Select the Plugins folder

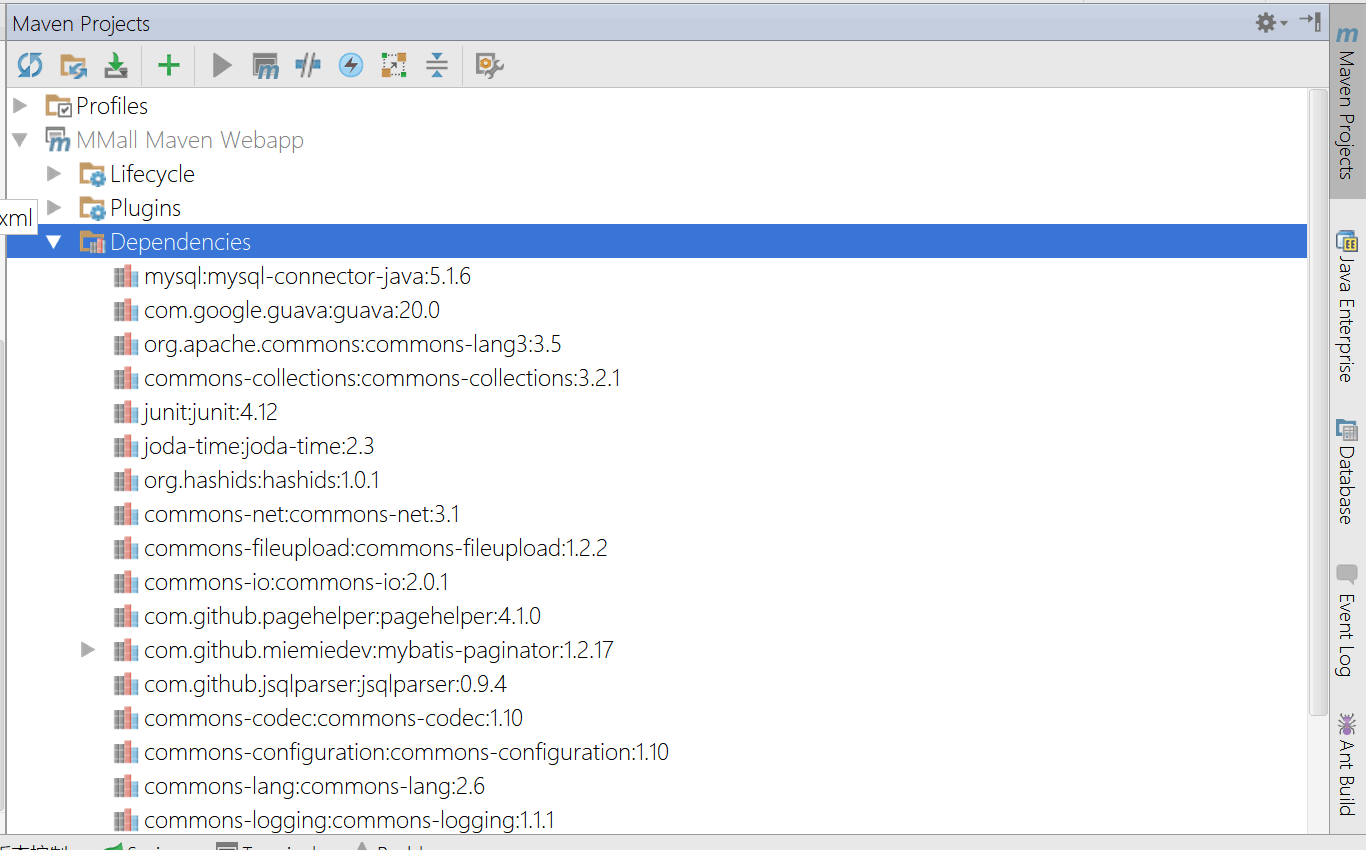click(146, 208)
